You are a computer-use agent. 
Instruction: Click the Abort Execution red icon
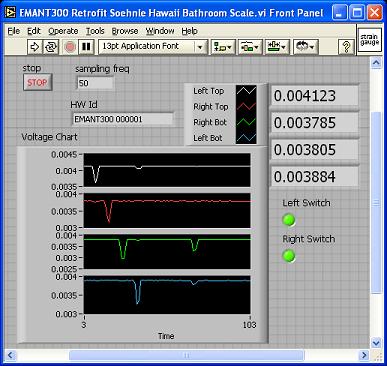tap(70, 47)
